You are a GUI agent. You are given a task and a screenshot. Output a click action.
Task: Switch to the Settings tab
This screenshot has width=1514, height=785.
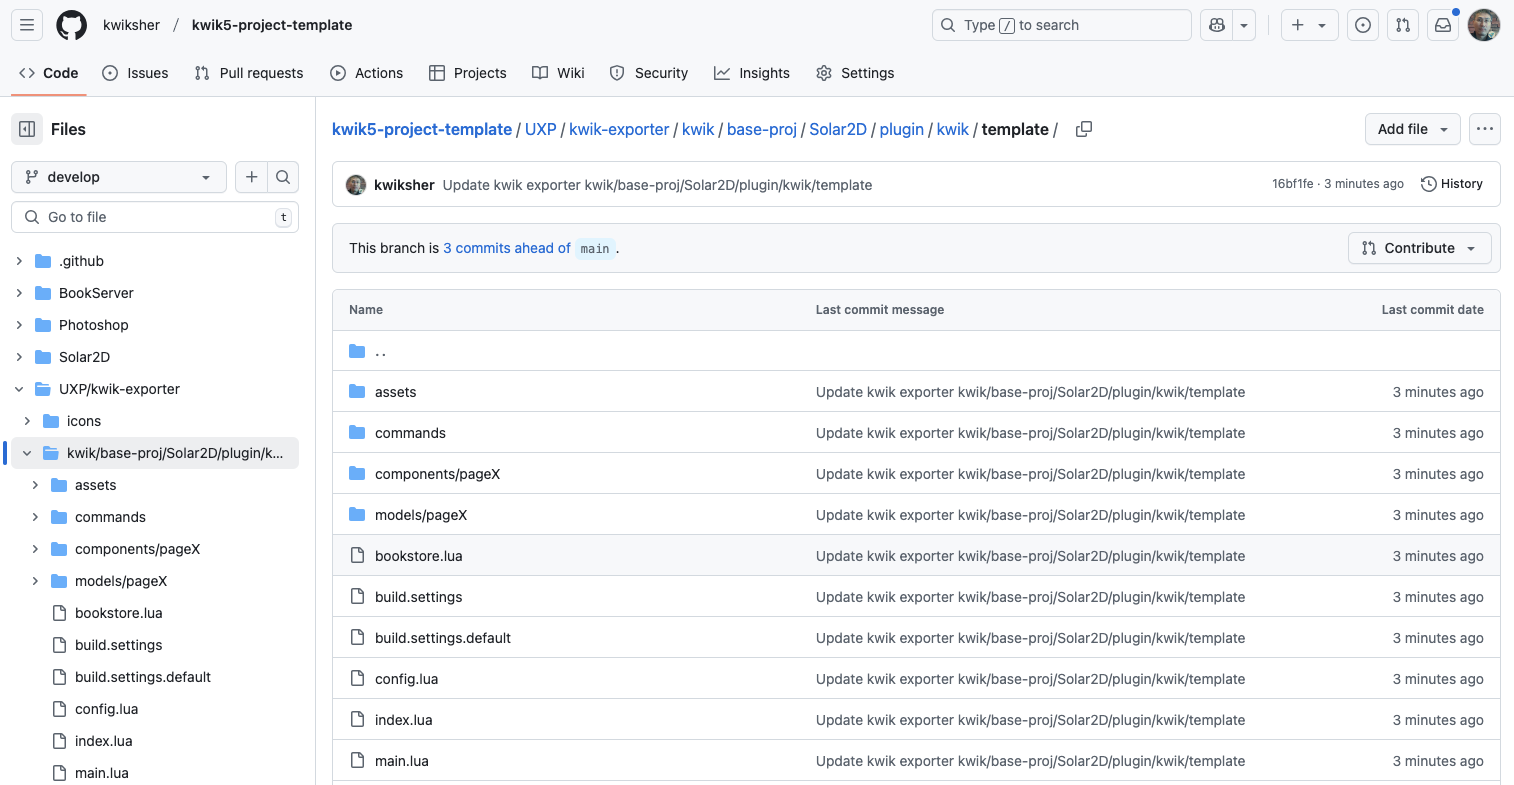pyautogui.click(x=855, y=73)
